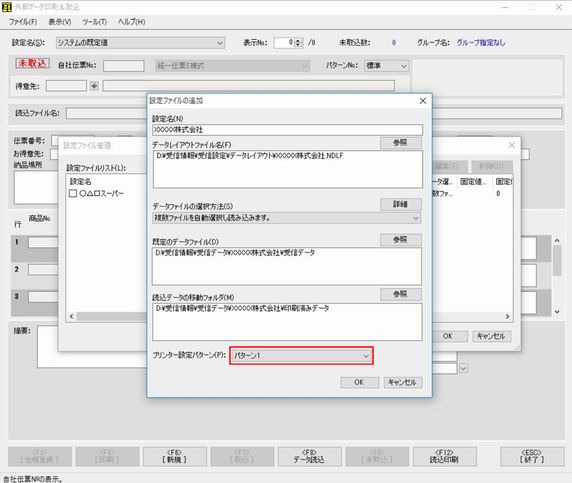Close the 設定ファイル管理 dialog with X
572x483 pixels.
click(511, 145)
